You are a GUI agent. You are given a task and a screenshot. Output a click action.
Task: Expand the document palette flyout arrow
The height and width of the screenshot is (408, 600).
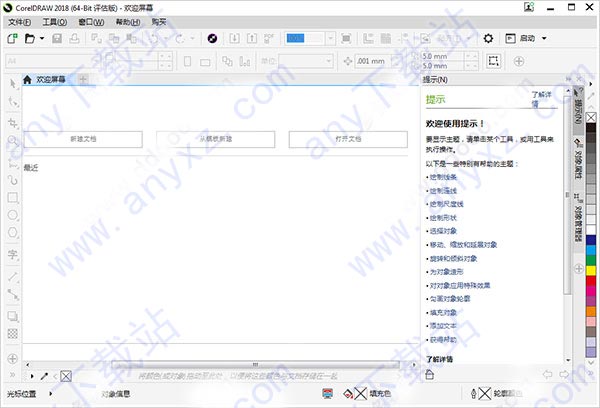(32, 376)
